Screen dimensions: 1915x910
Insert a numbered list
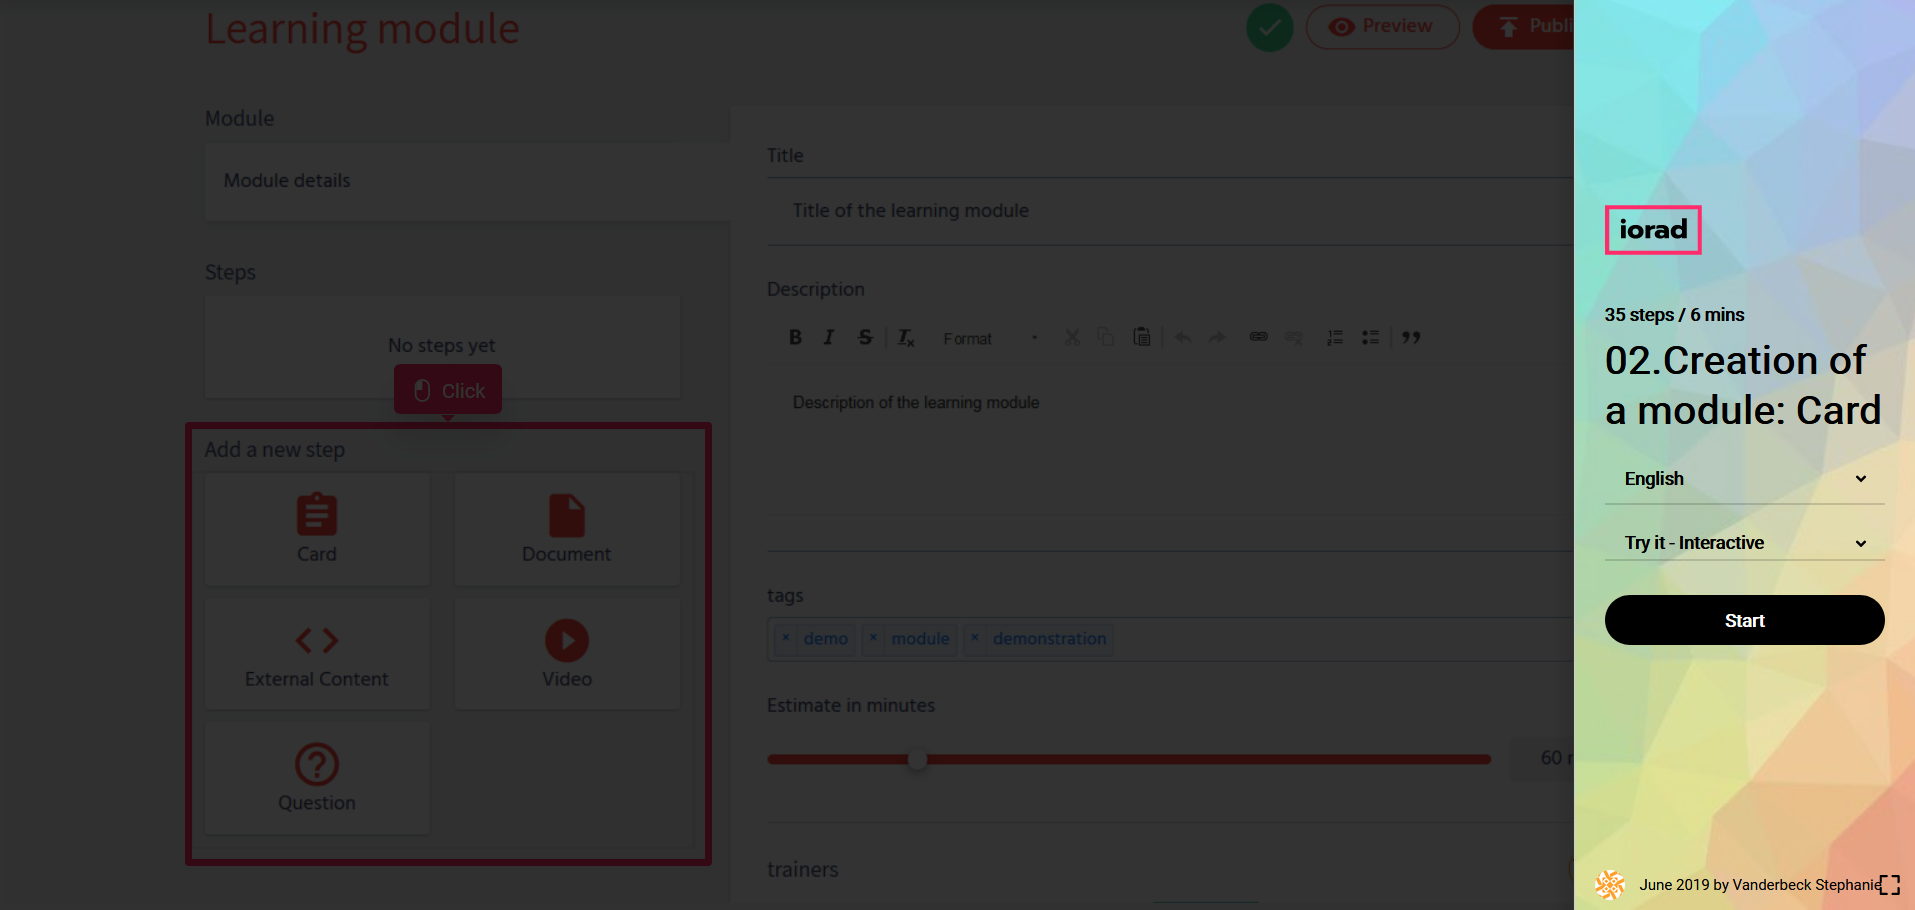1334,338
